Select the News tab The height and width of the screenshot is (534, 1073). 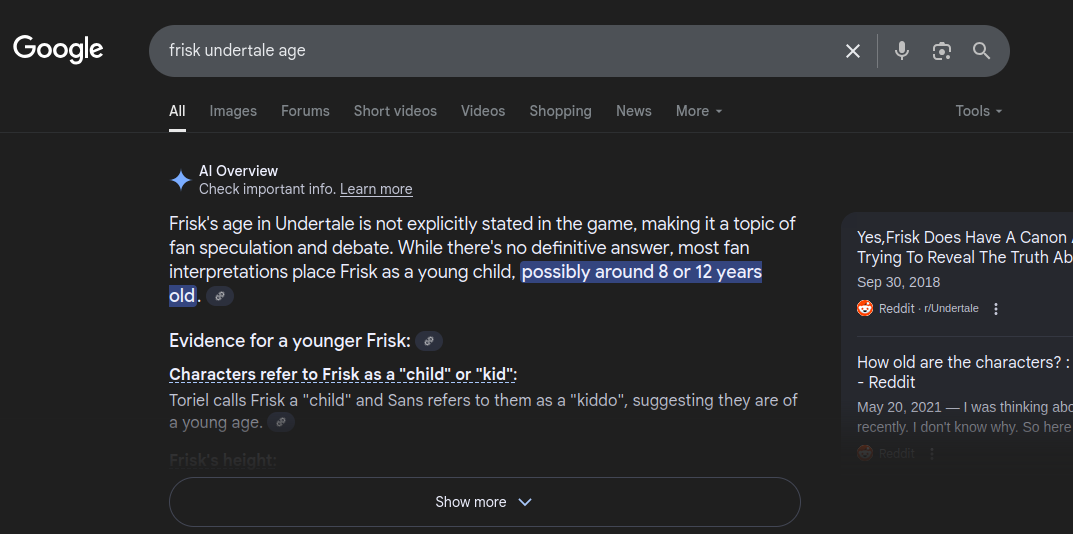point(634,111)
